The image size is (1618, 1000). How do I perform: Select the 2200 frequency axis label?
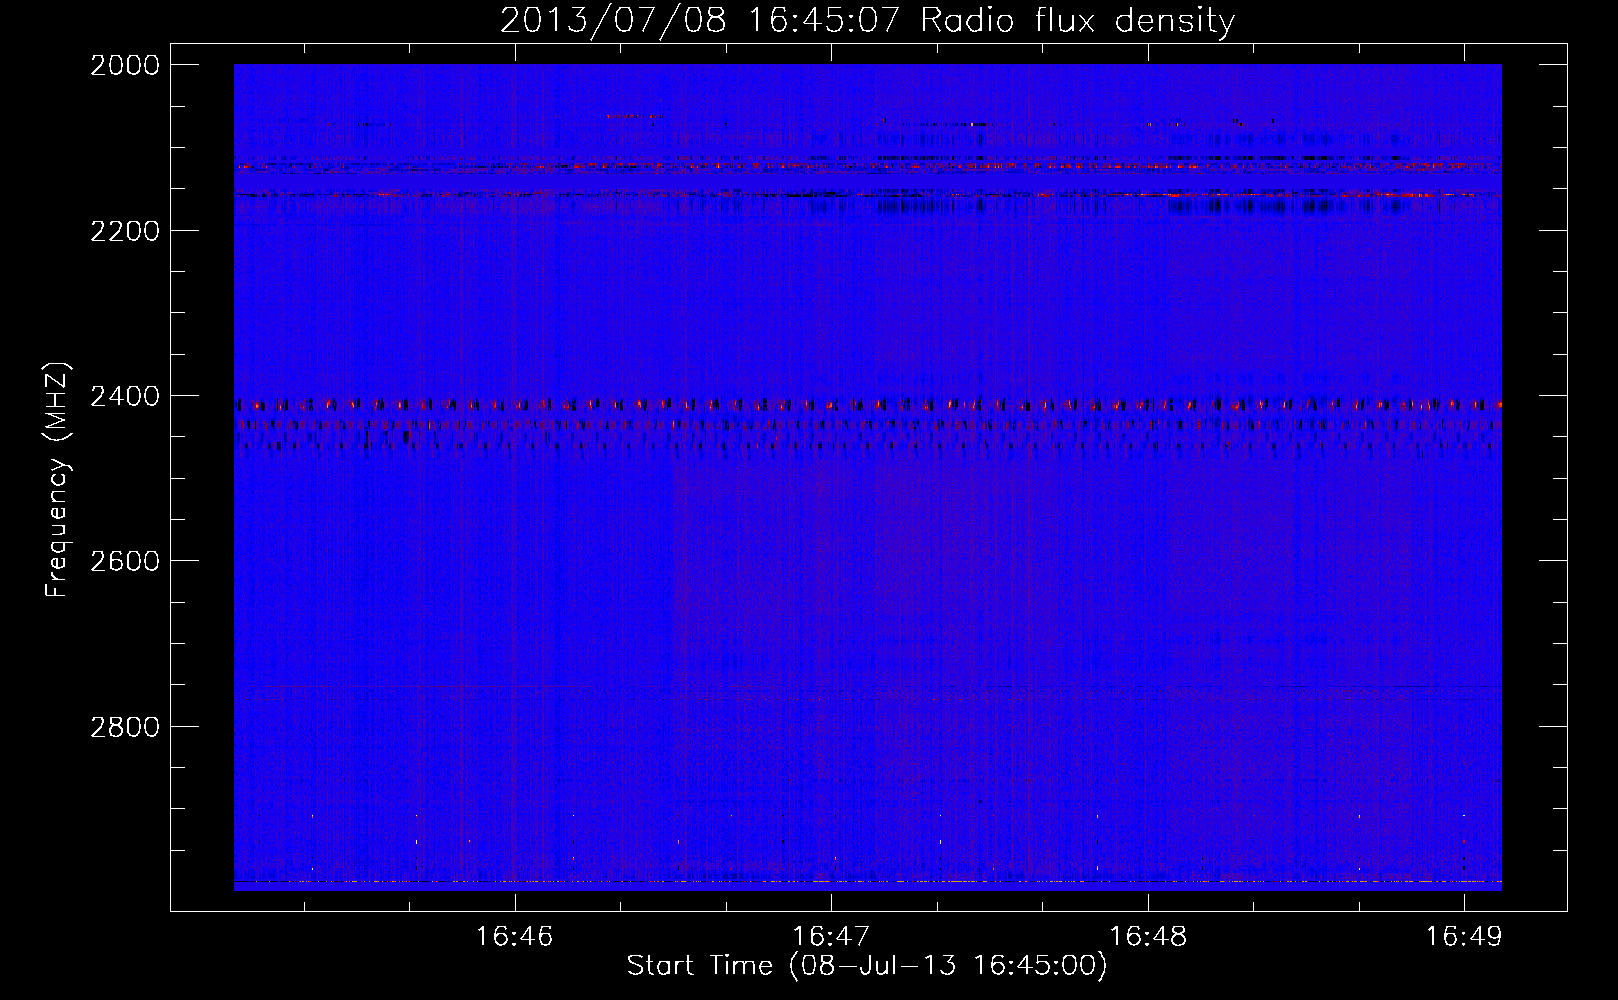[x=124, y=231]
